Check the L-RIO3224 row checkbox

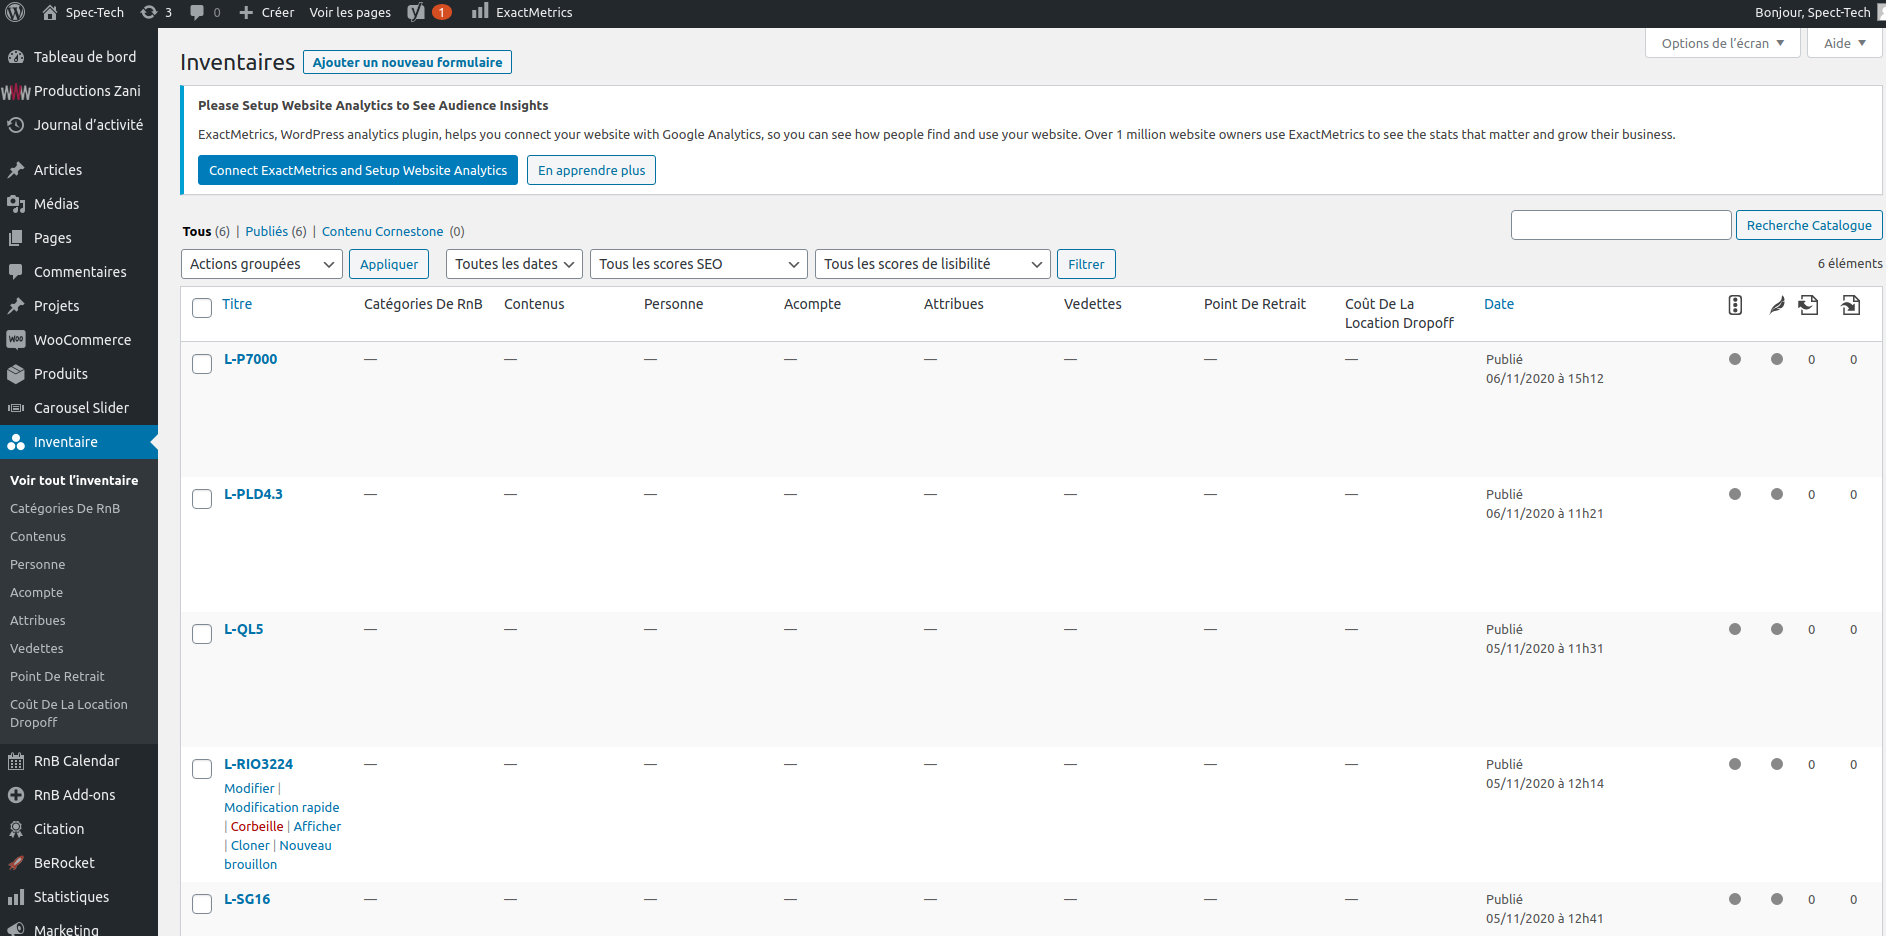(202, 769)
